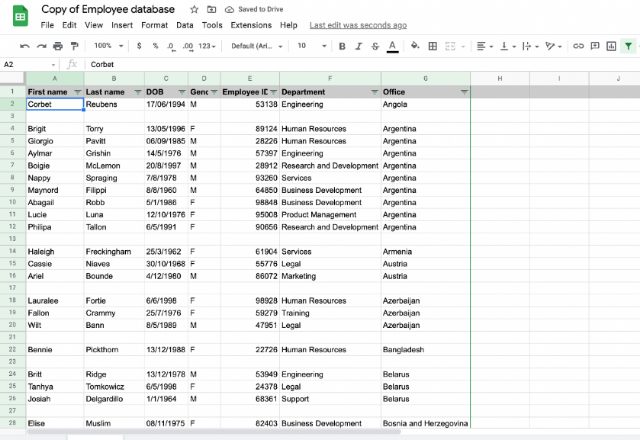
Task: Toggle the green filter funnel icon
Action: 629,46
